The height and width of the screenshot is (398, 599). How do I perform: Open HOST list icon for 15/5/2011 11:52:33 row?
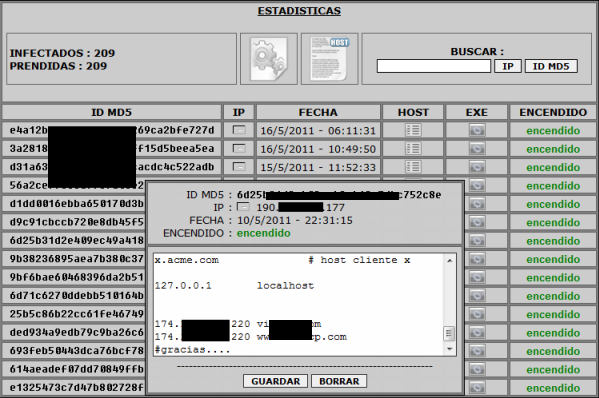tap(413, 167)
